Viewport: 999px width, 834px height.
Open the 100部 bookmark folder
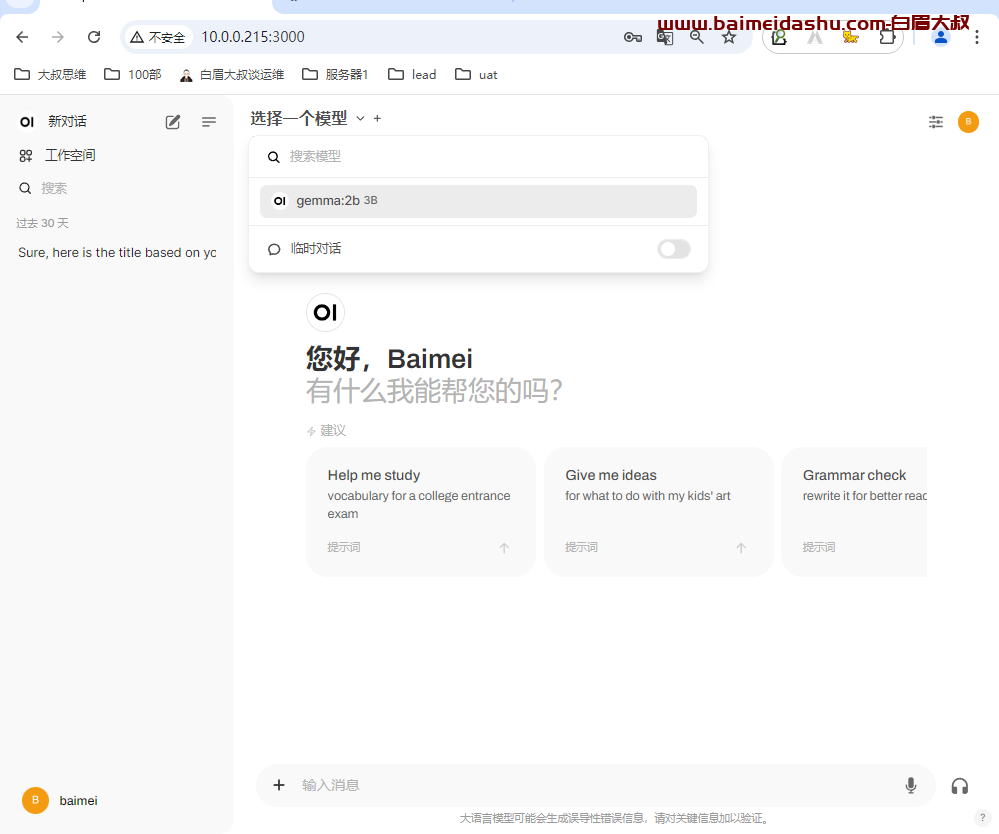(x=133, y=75)
